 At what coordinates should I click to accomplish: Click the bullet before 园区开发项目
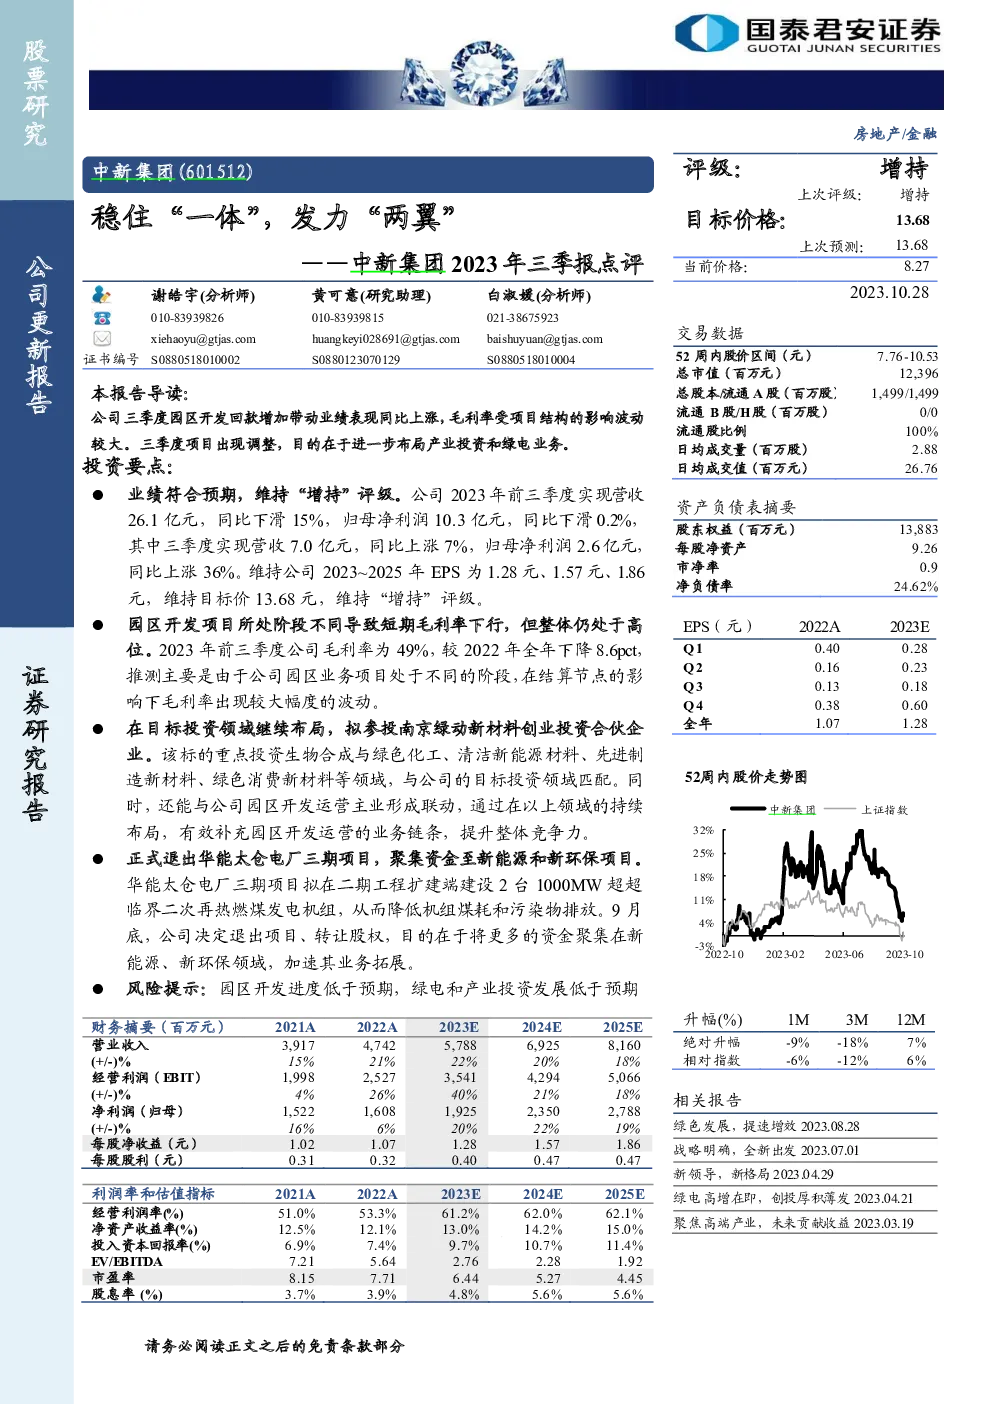98,625
